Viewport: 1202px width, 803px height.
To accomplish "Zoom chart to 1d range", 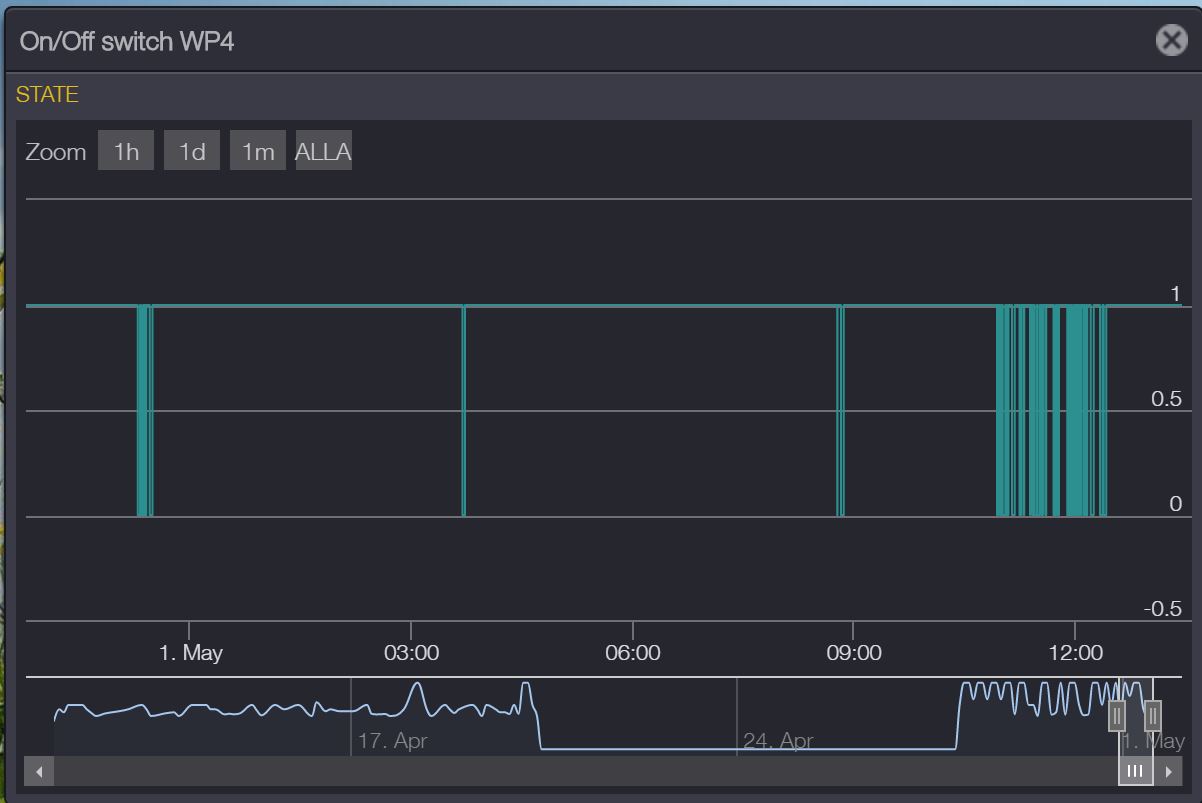I will pos(192,152).
